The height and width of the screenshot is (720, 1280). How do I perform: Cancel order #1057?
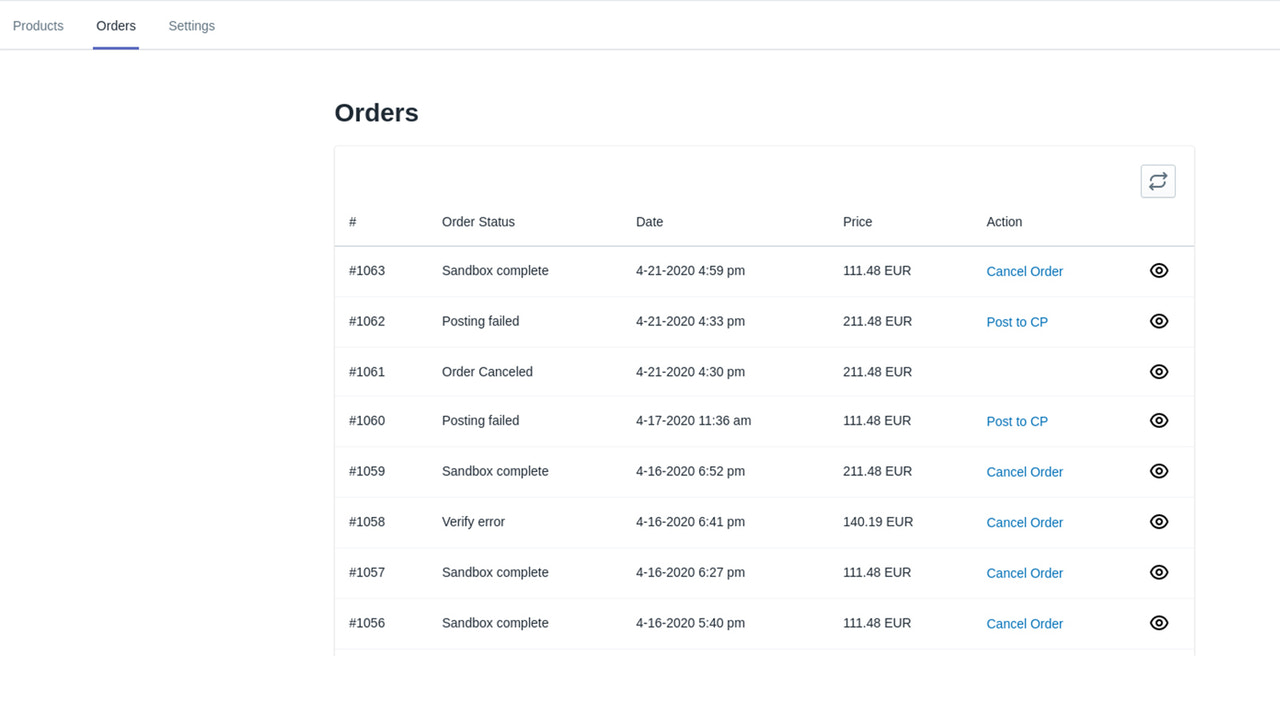(x=1024, y=573)
